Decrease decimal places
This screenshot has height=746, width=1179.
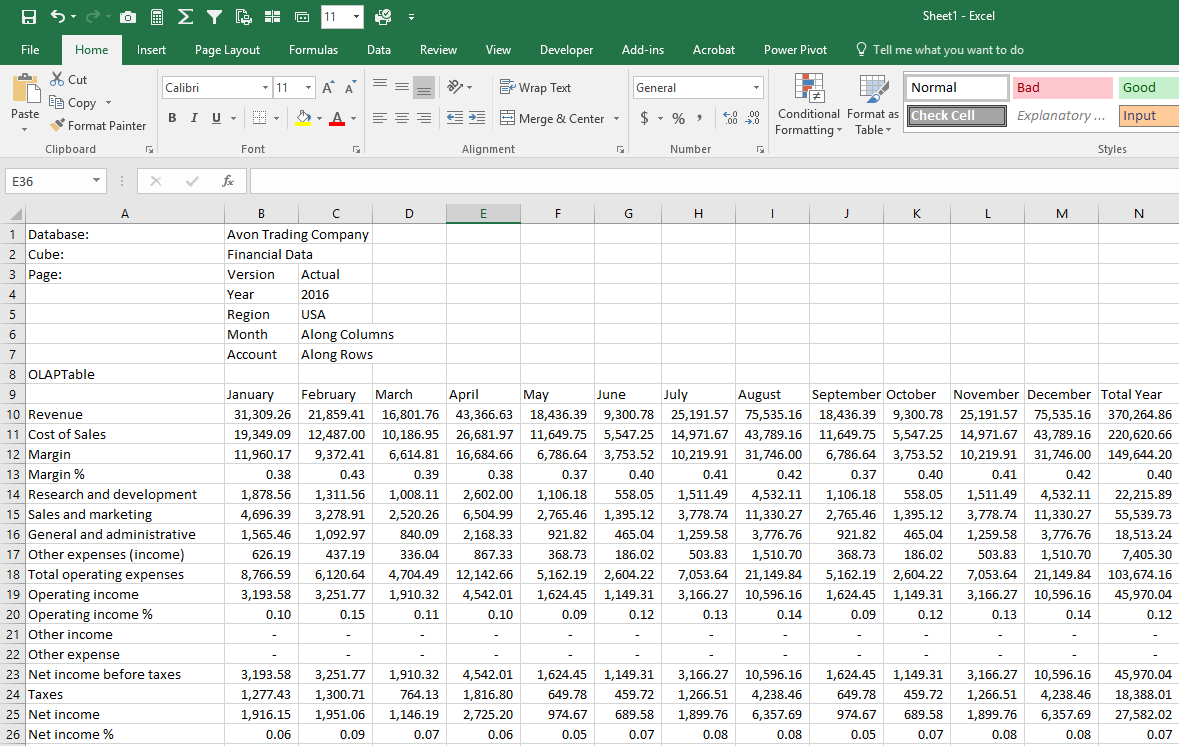pyautogui.click(x=753, y=118)
